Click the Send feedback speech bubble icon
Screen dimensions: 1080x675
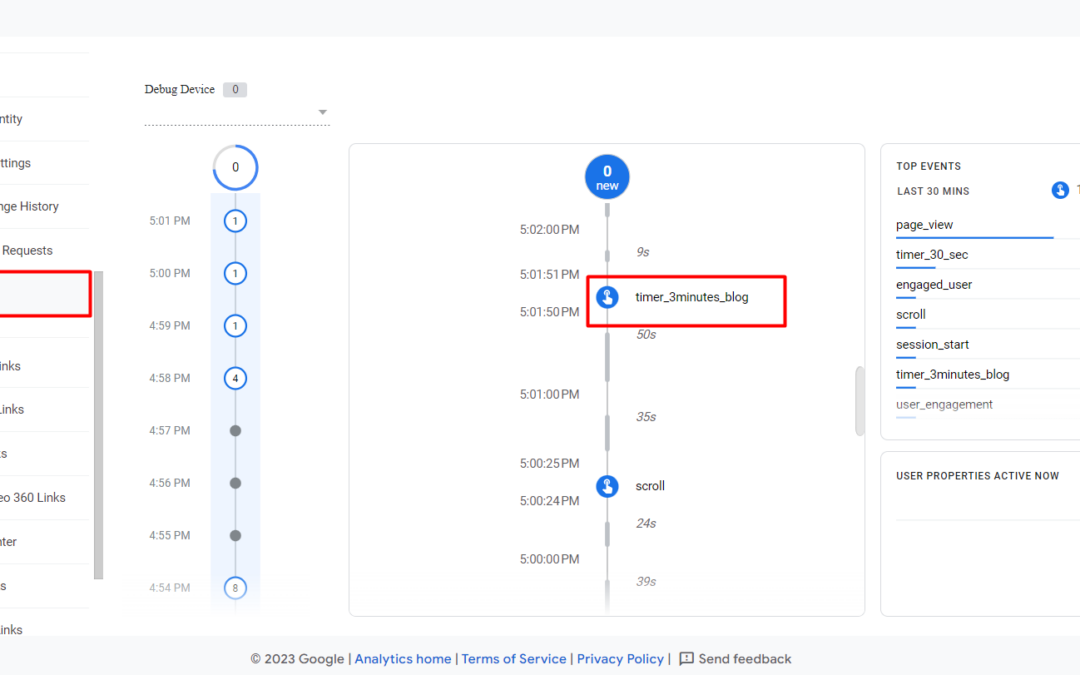pyautogui.click(x=686, y=659)
